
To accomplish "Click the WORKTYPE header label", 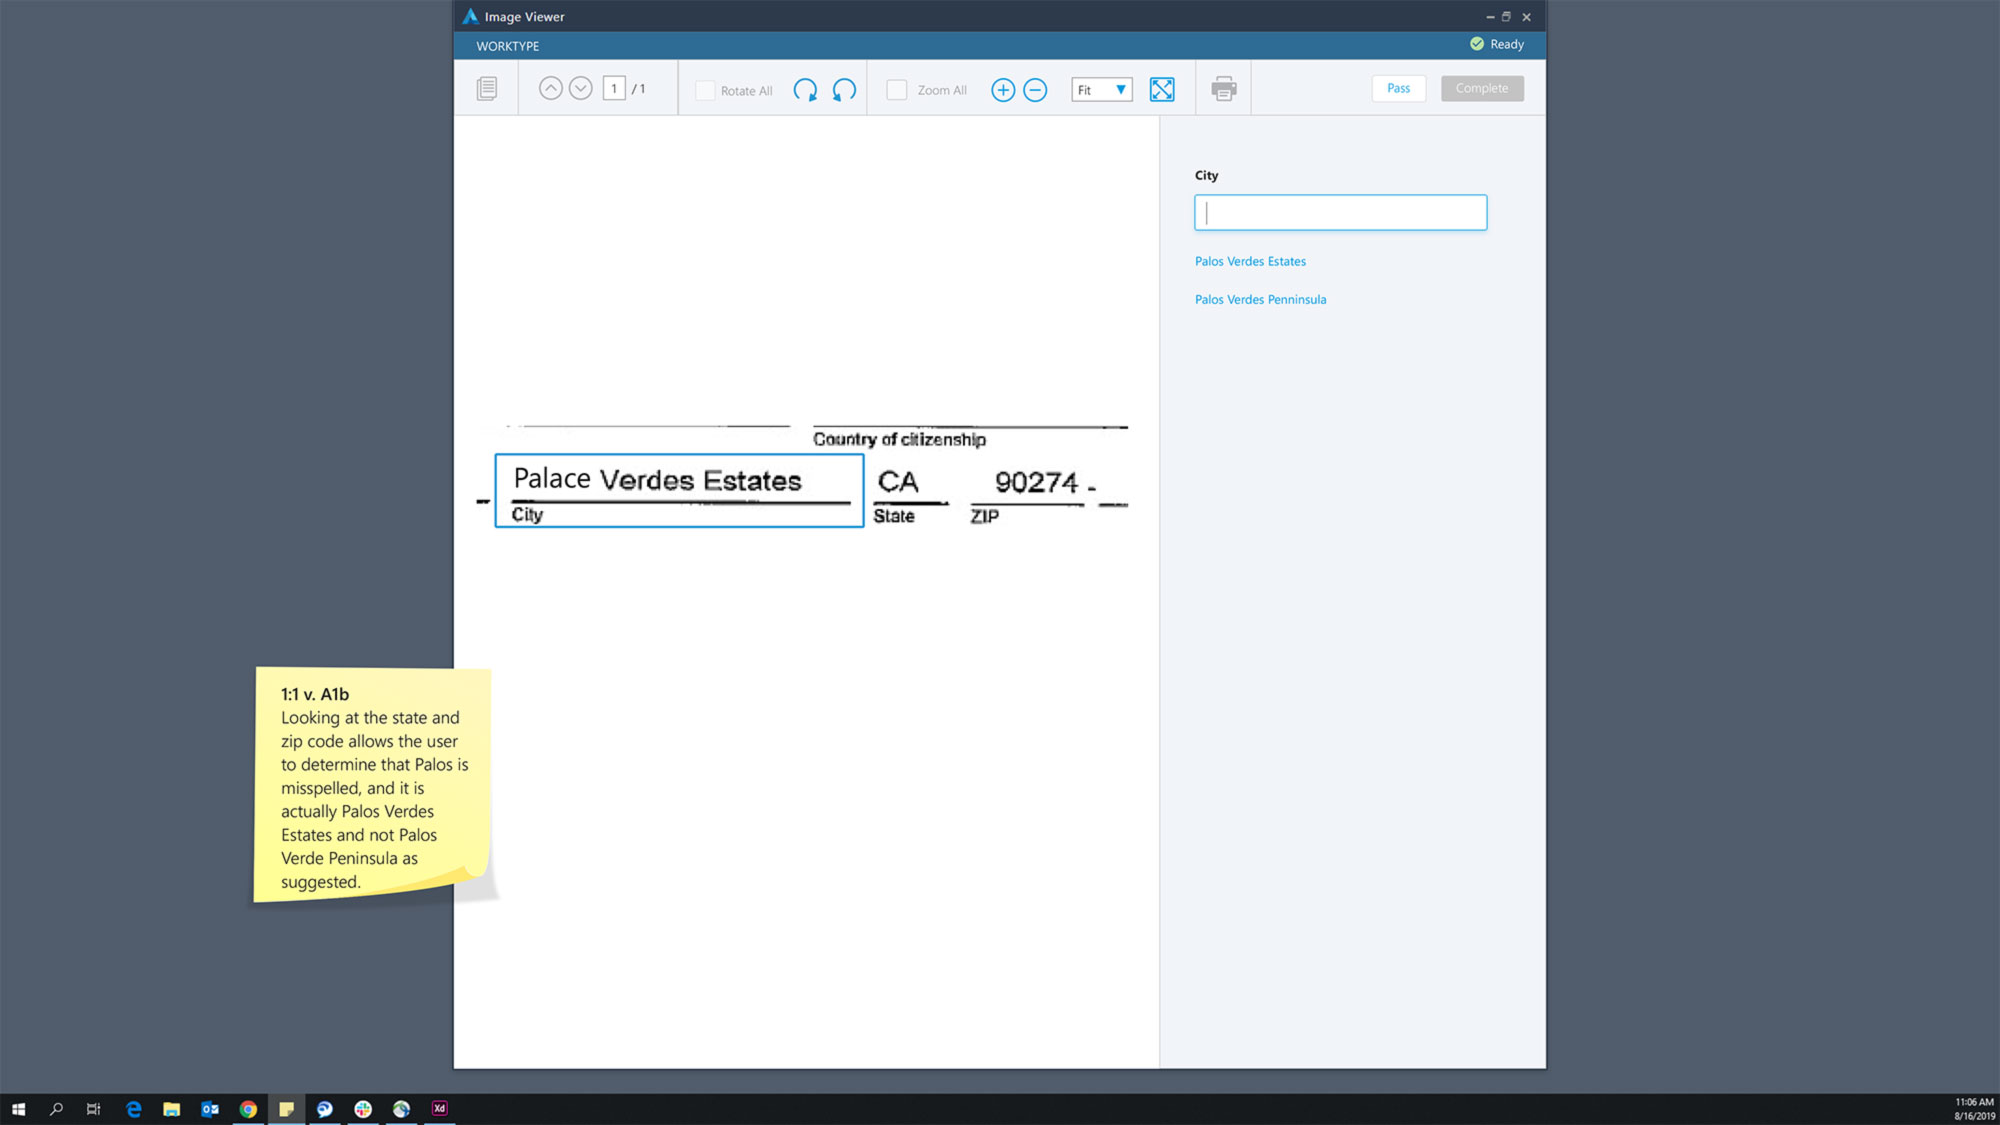I will coord(507,46).
